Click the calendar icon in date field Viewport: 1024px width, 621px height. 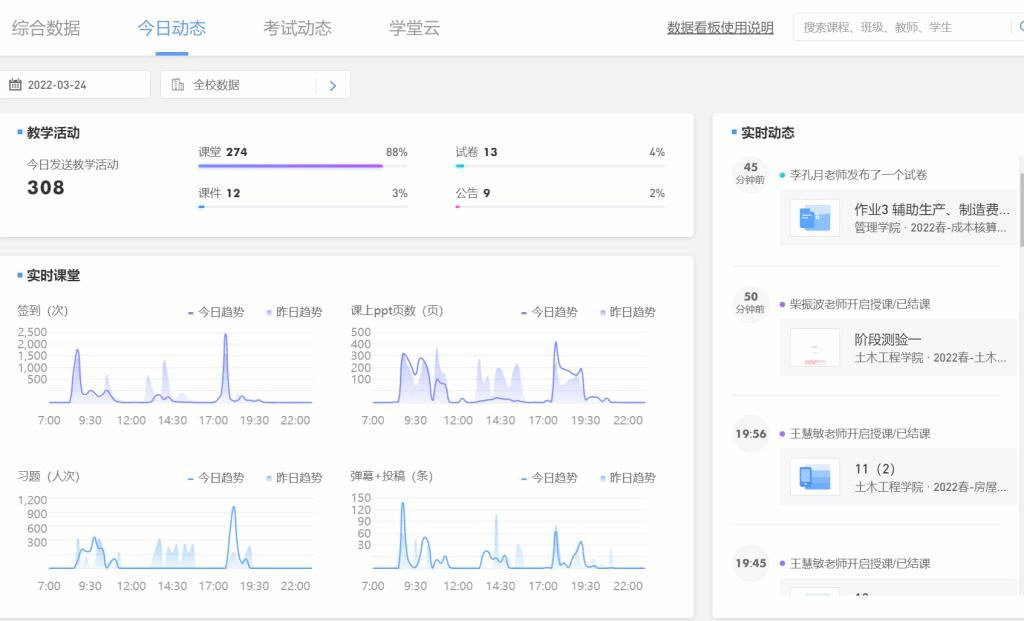15,85
